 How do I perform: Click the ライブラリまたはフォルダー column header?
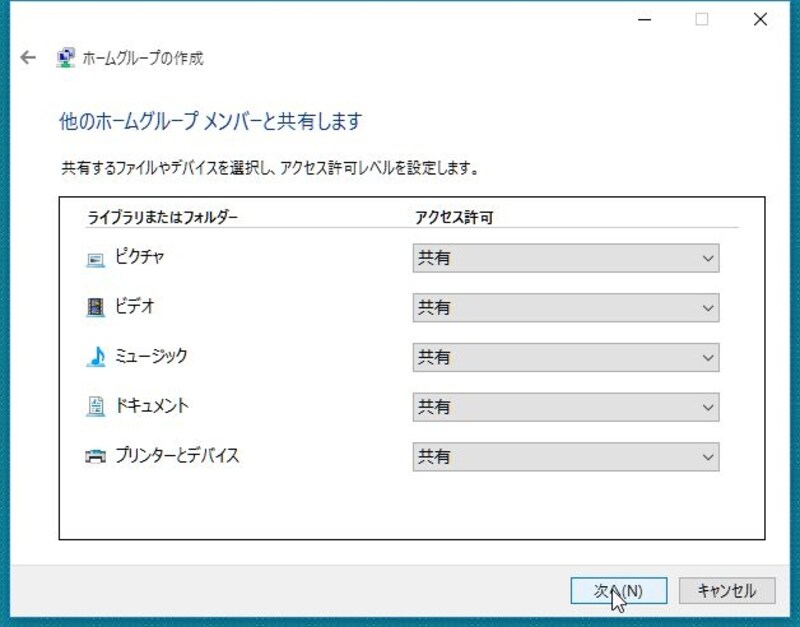[163, 216]
